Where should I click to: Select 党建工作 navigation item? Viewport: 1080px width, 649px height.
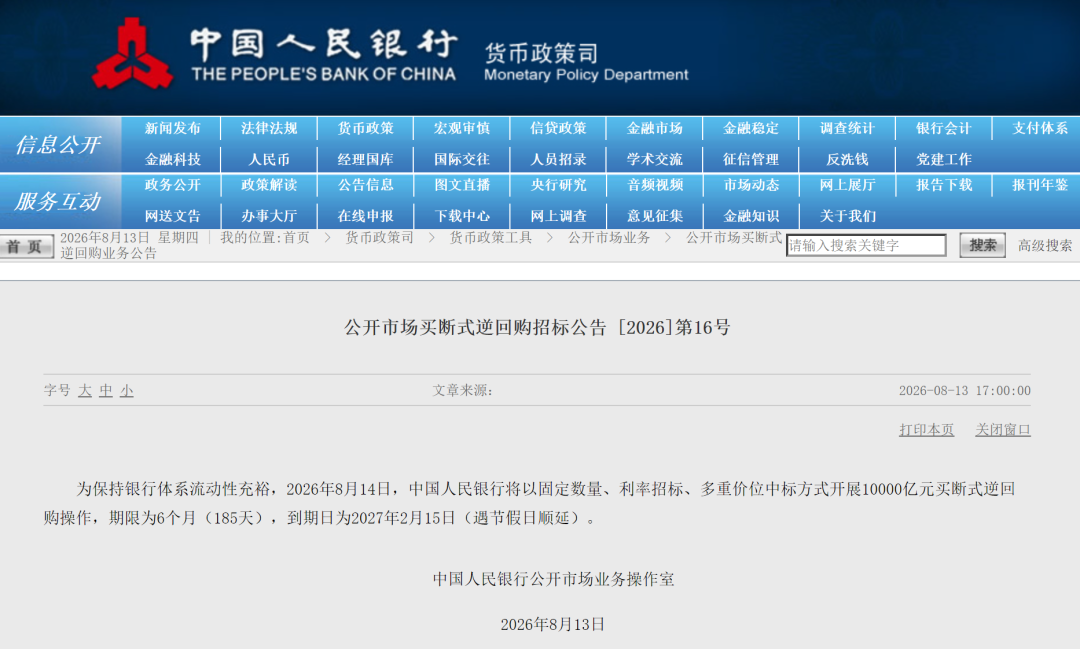tap(944, 159)
